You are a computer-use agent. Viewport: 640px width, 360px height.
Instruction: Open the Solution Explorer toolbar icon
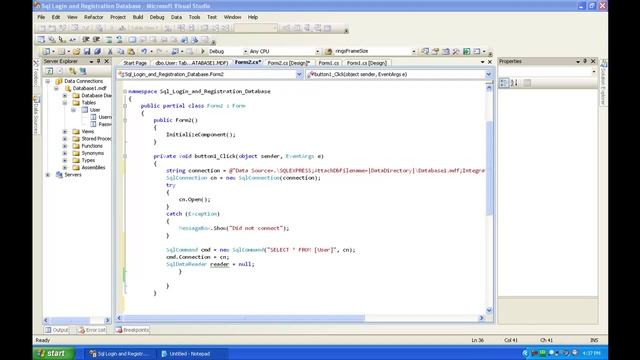coord(425,51)
